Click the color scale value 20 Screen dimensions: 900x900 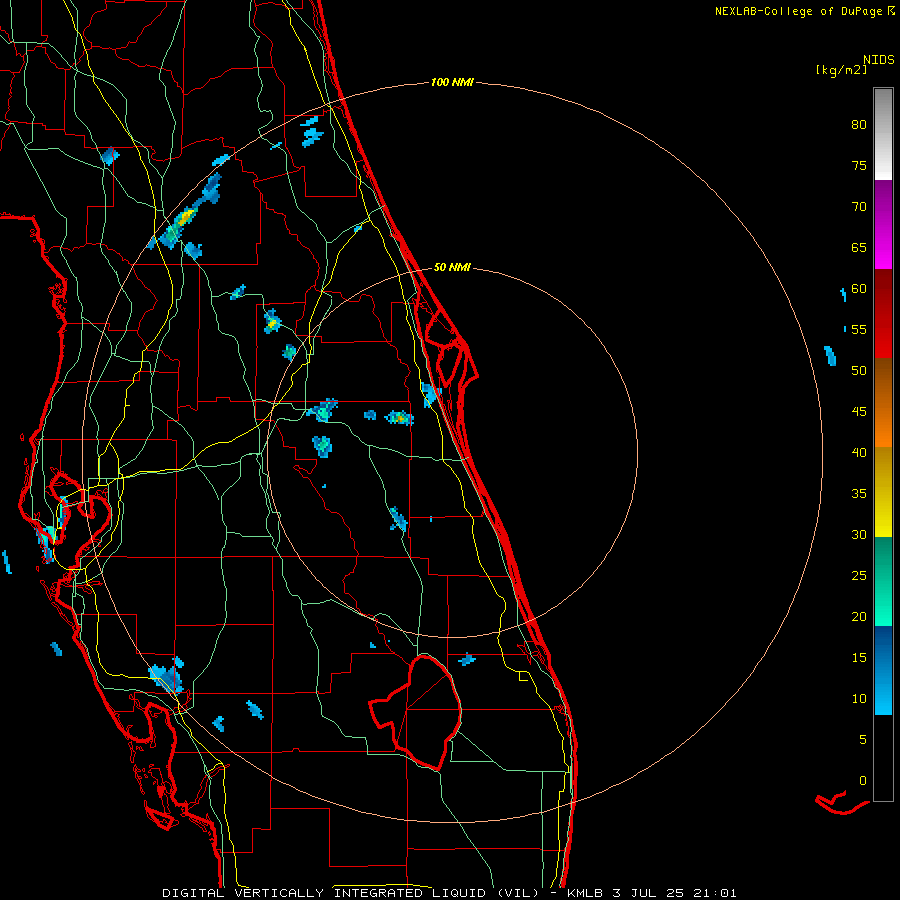859,616
